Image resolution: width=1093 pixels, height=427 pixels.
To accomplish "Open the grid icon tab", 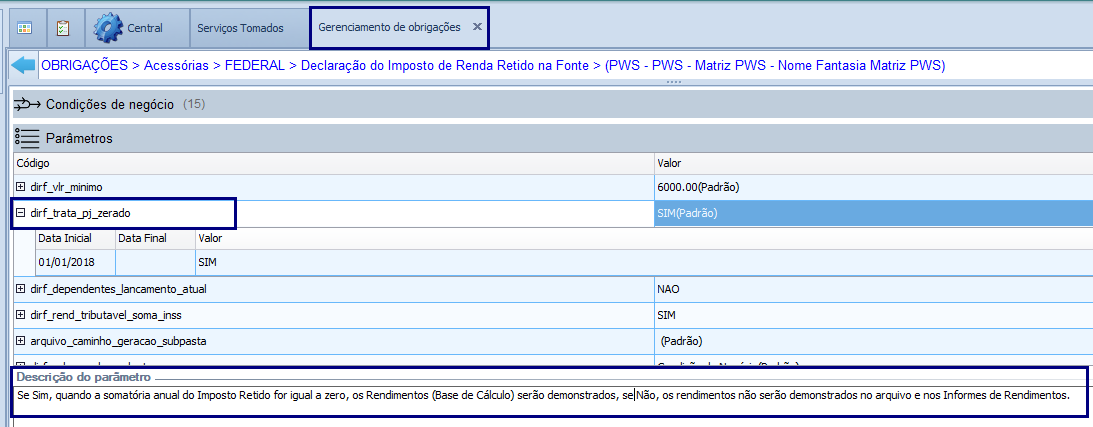I will pyautogui.click(x=26, y=29).
